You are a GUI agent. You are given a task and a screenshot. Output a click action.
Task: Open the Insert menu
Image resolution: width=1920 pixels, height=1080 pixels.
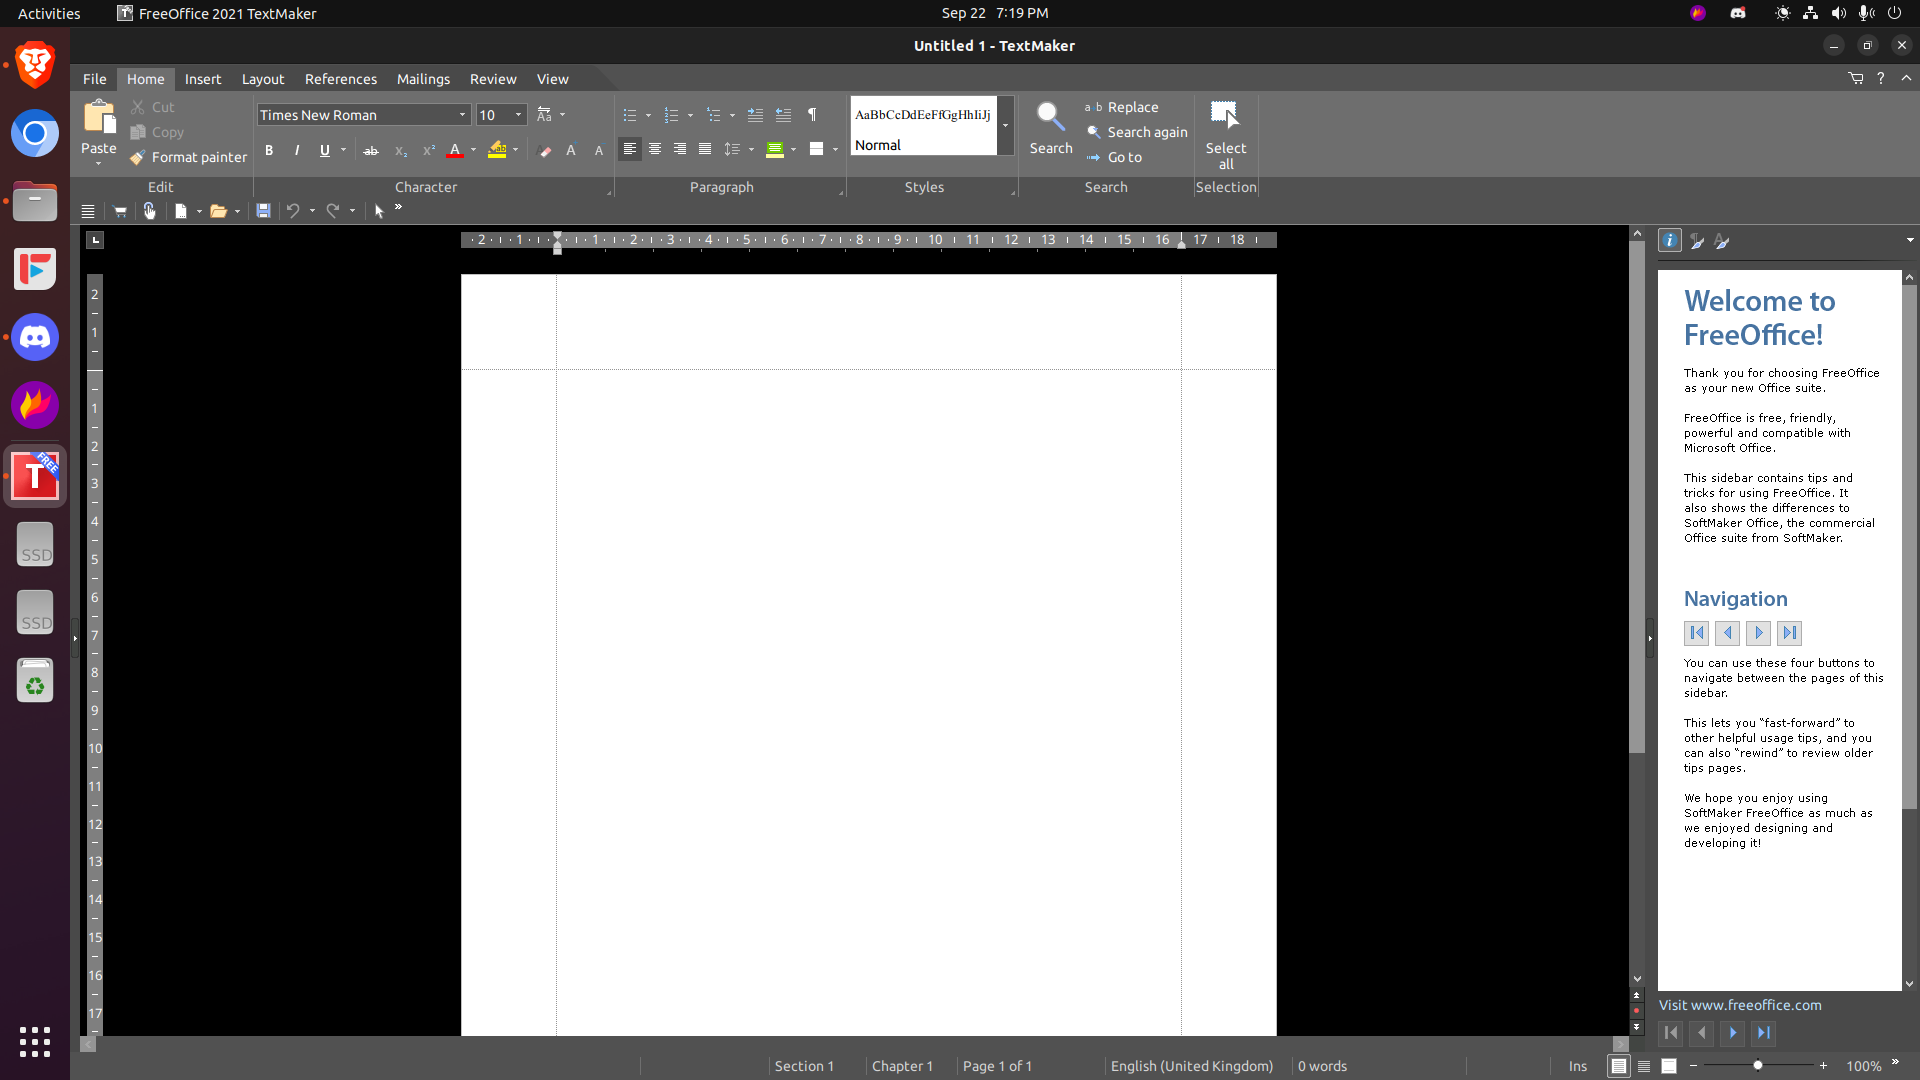tap(202, 78)
